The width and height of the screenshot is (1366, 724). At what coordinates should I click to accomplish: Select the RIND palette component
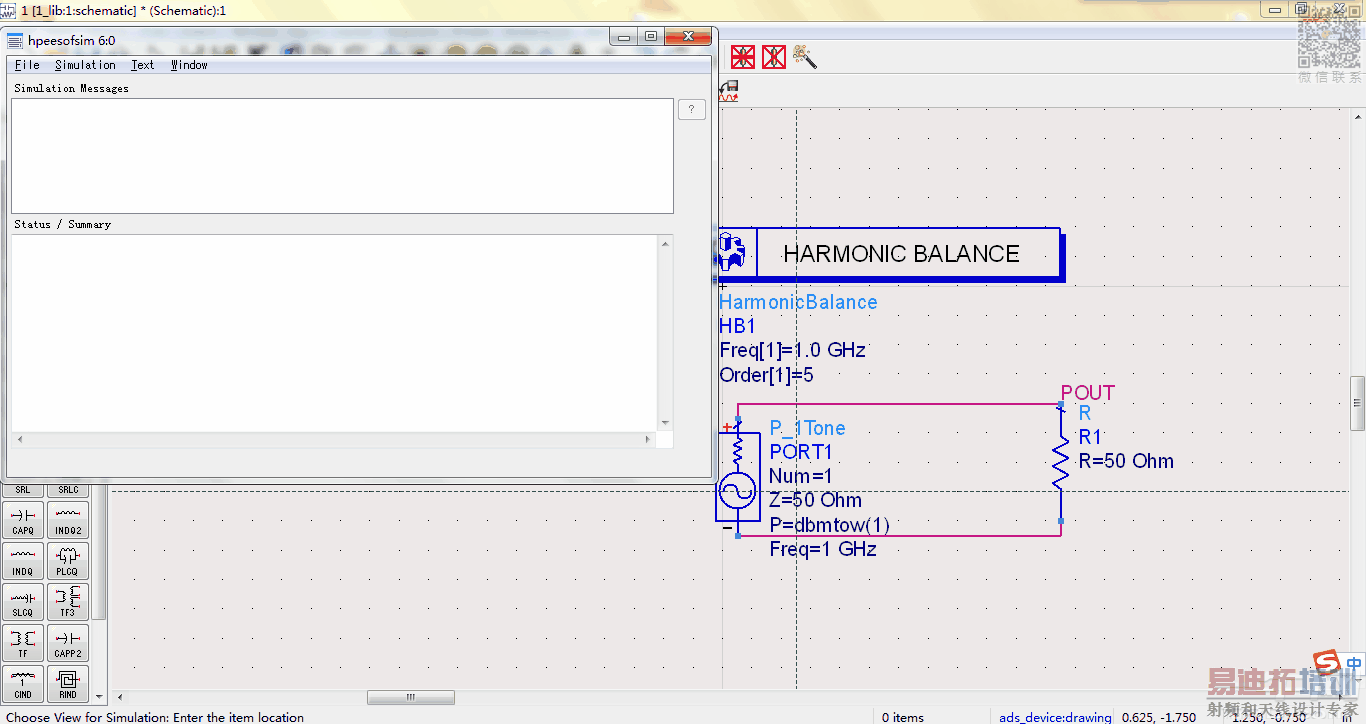(68, 684)
